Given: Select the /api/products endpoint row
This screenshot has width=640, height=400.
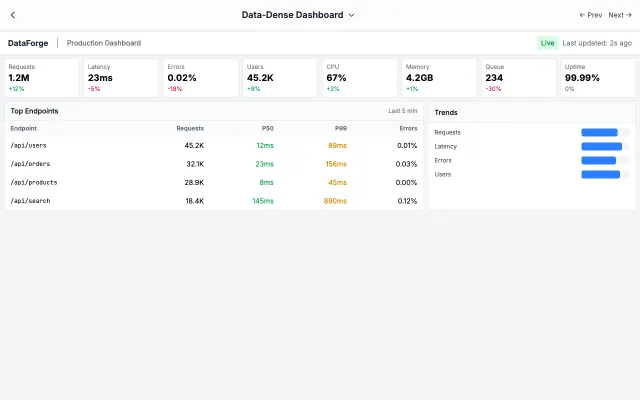Looking at the screenshot, I should point(214,182).
